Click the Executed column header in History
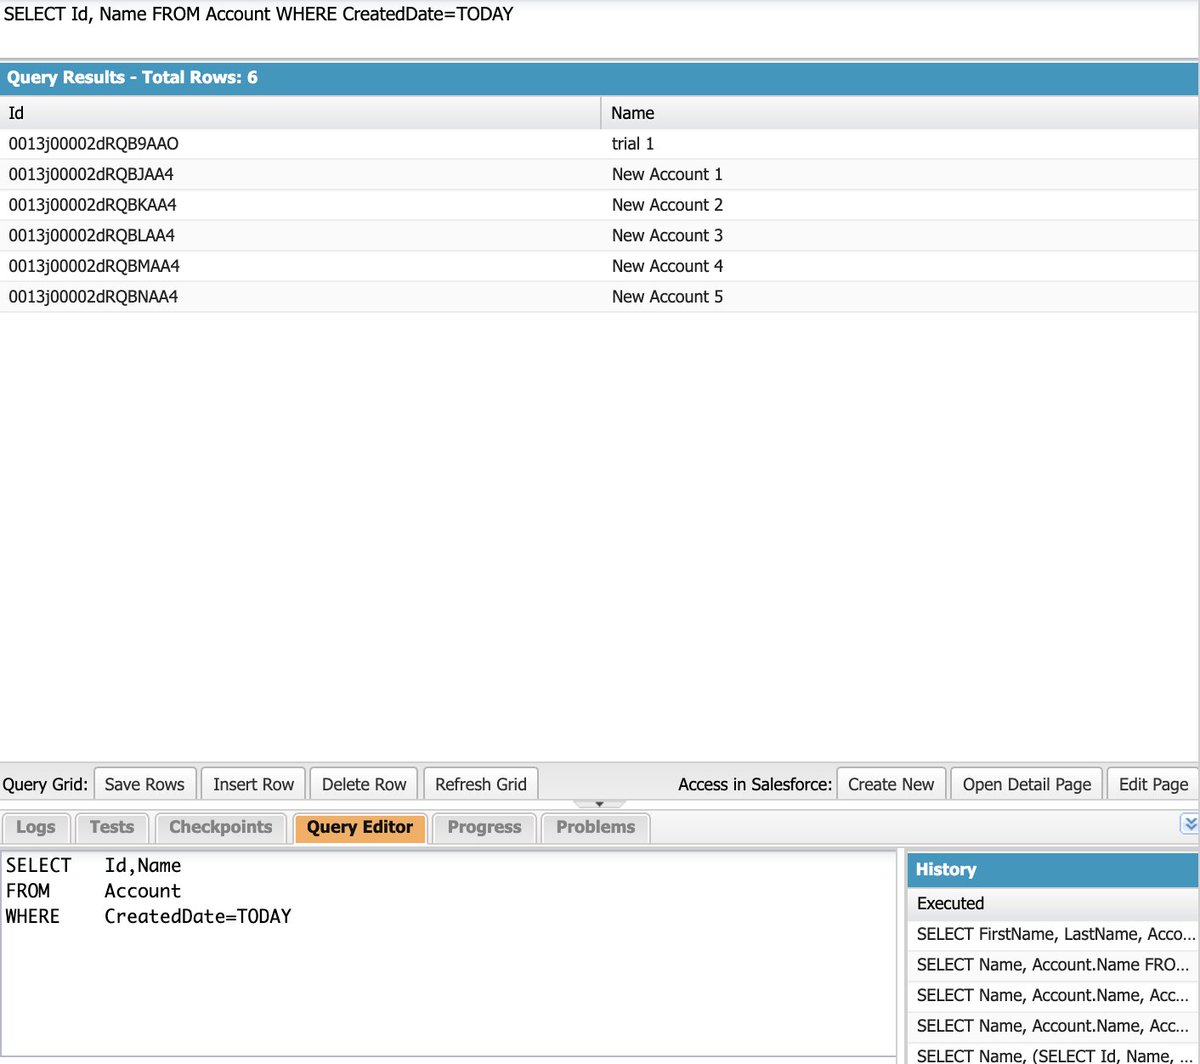Viewport: 1200px width, 1064px height. pos(1053,903)
